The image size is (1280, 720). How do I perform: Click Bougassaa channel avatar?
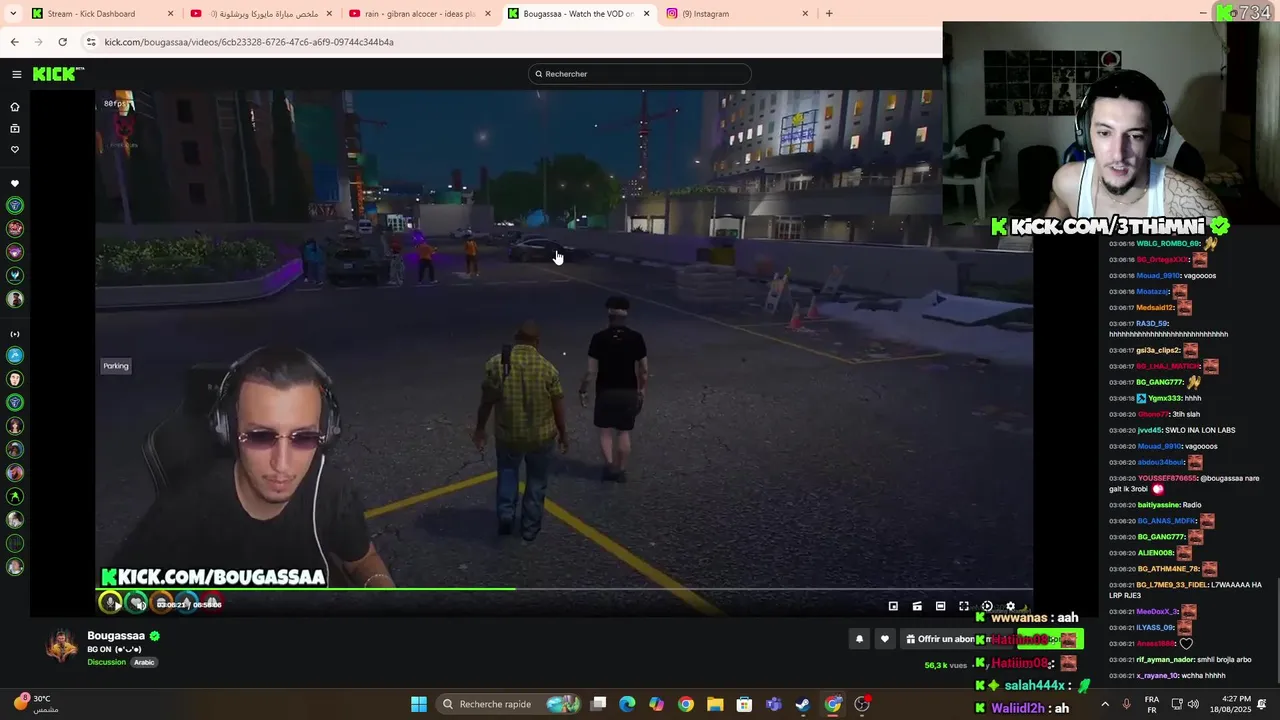pyautogui.click(x=62, y=646)
